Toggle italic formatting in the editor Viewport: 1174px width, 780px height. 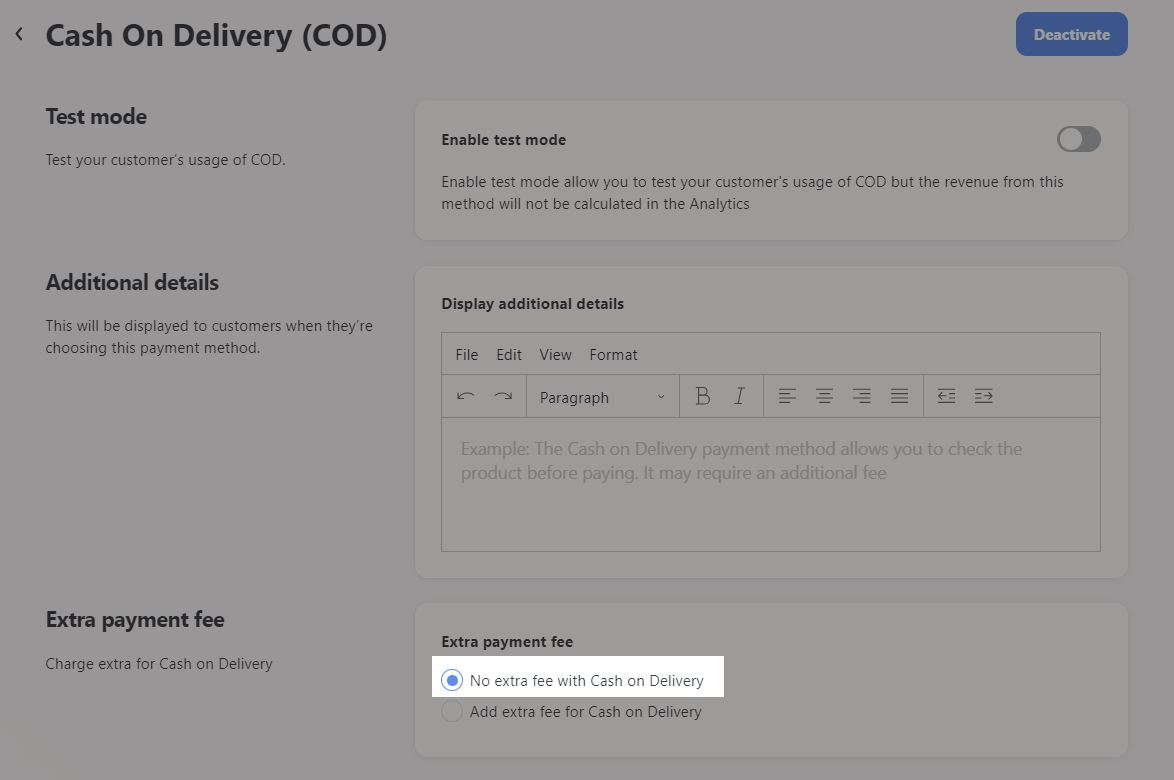[740, 396]
